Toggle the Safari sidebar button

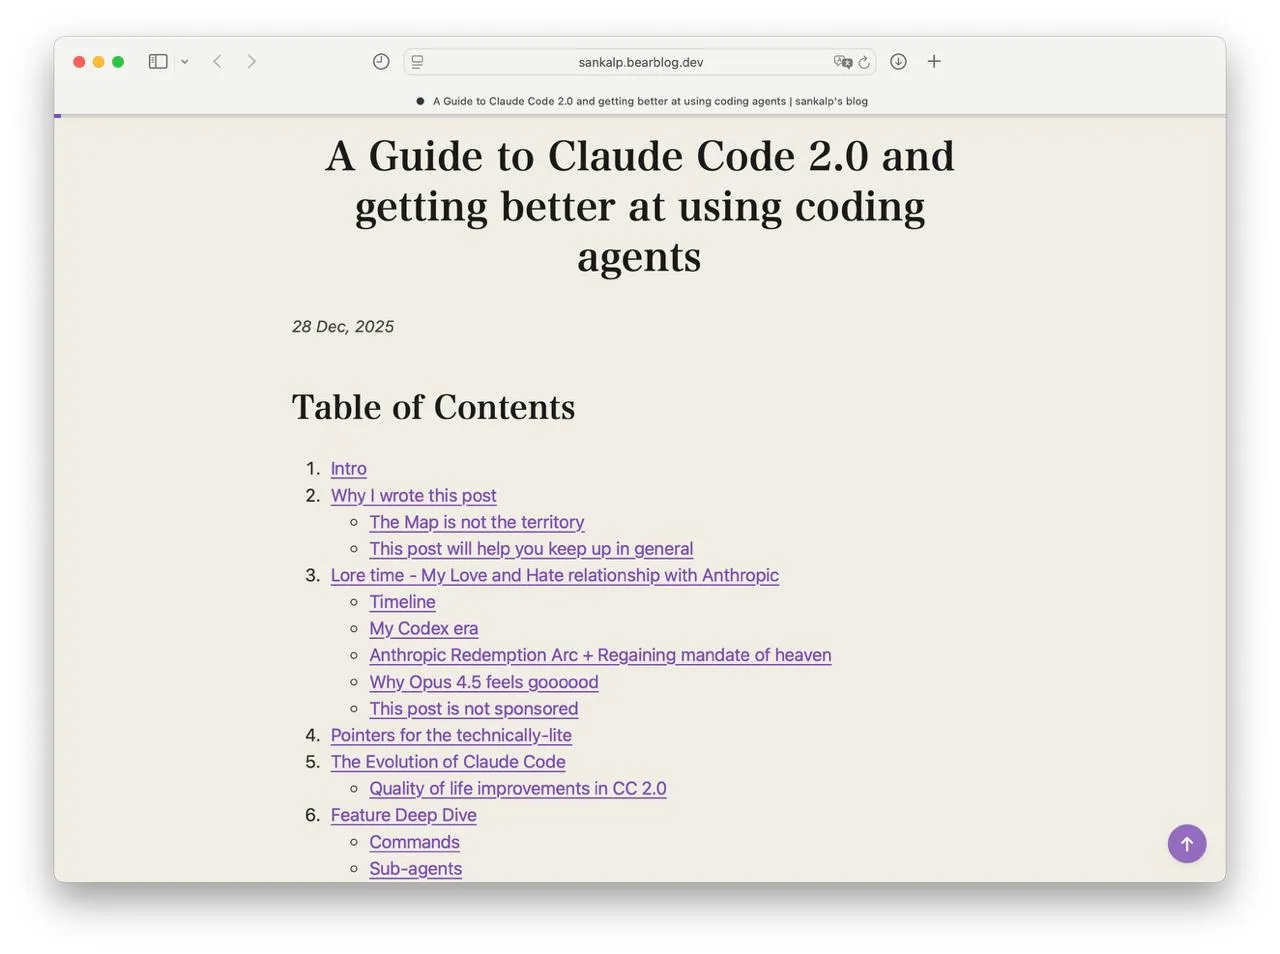(x=158, y=62)
